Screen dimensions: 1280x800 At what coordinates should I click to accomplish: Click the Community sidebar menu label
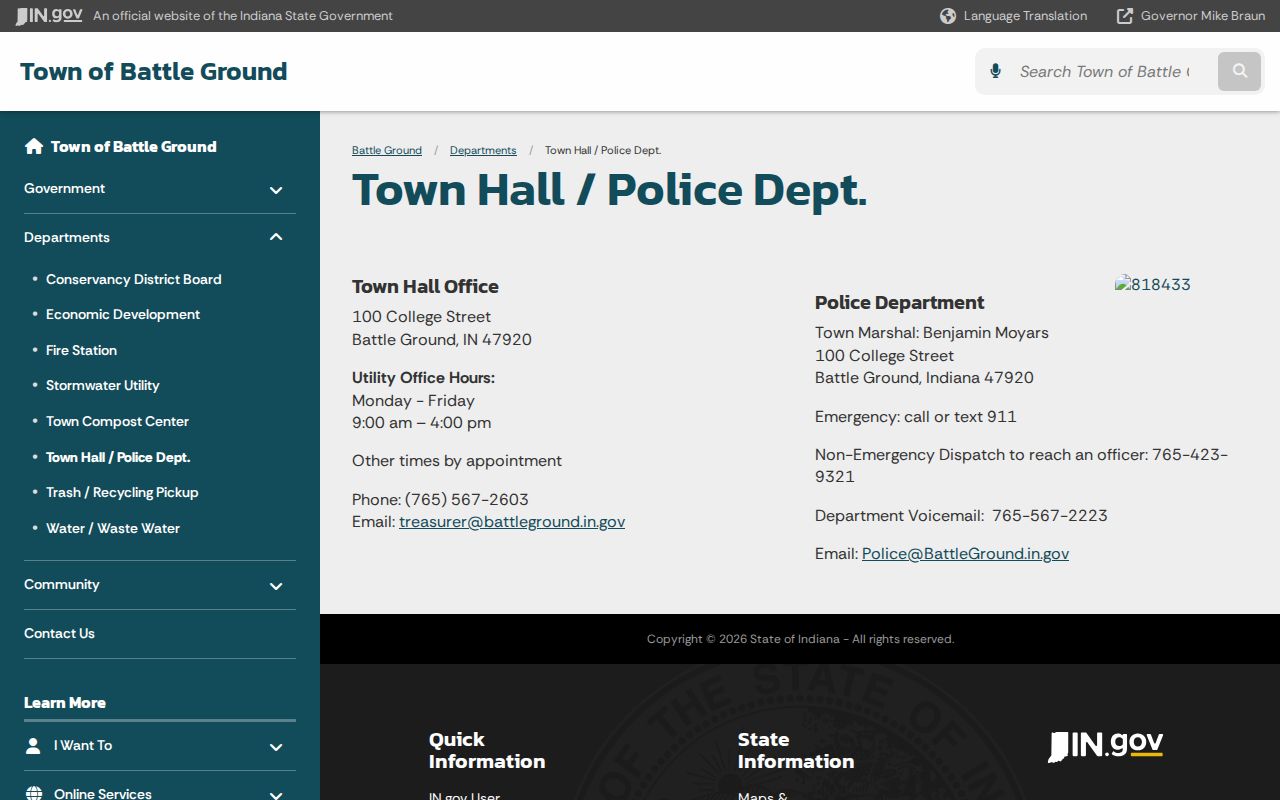tap(62, 584)
